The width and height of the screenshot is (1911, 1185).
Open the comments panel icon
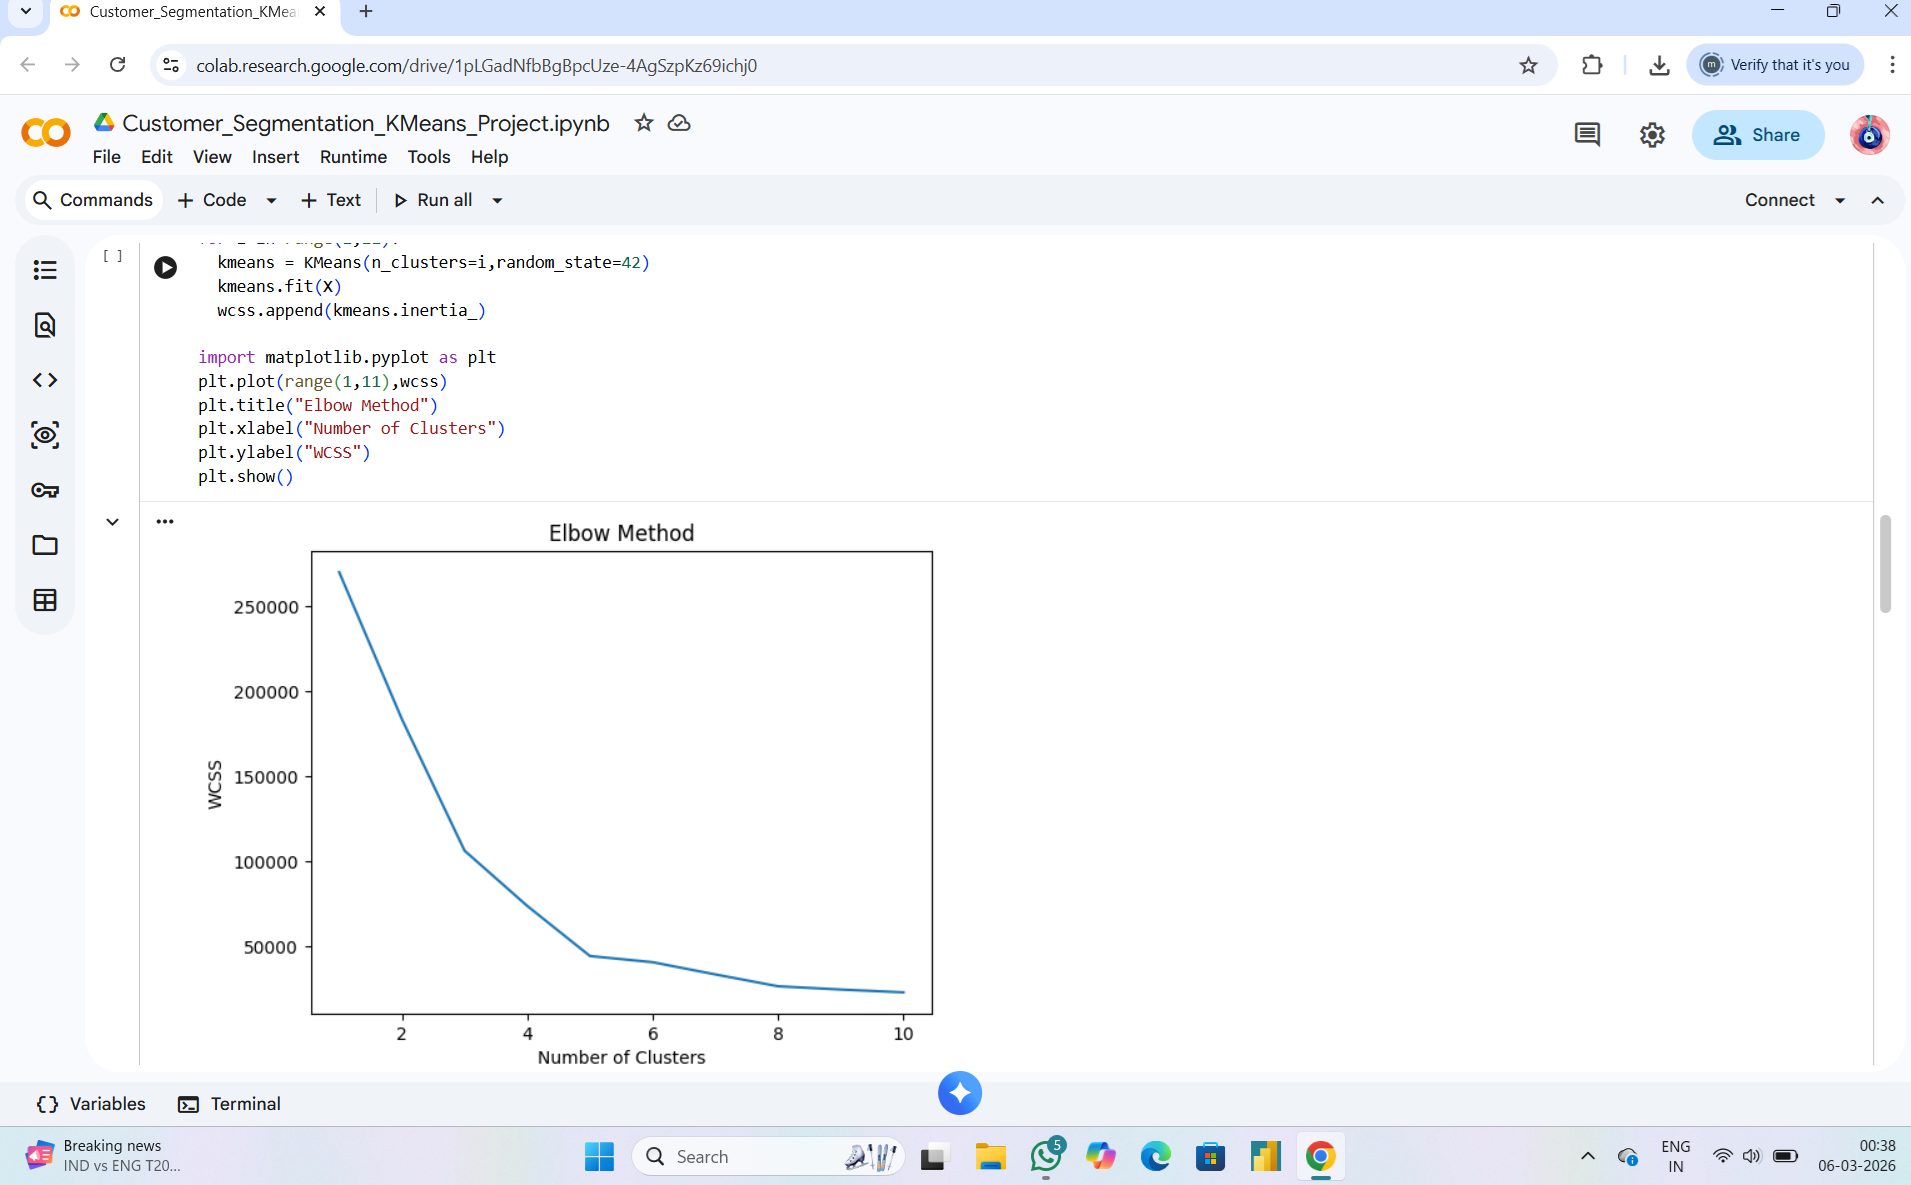(1587, 135)
